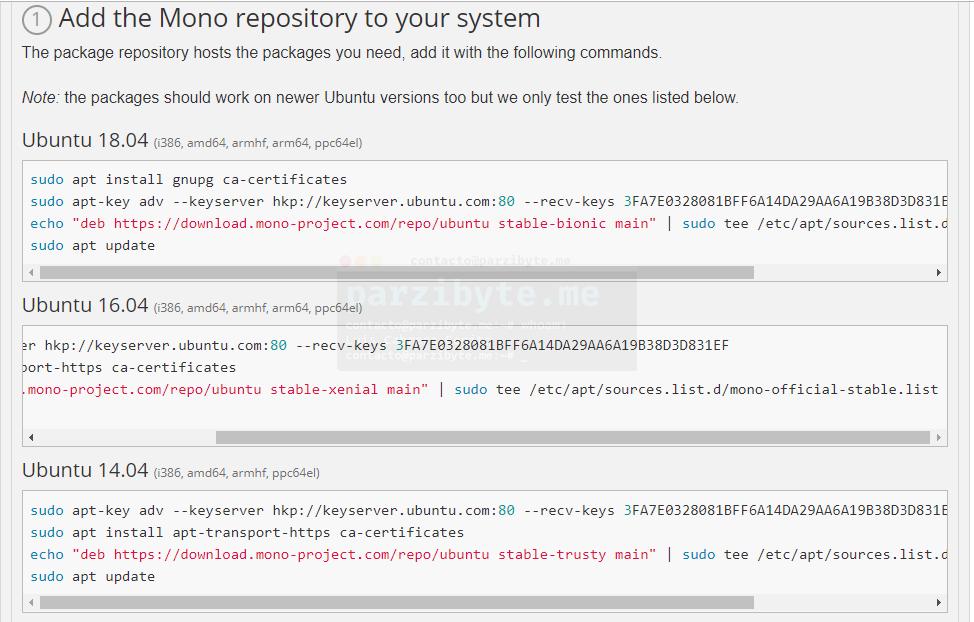Click left scroll arrow in Ubuntu 18.04 code block
Screen dimensions: 974x622
coord(31,272)
